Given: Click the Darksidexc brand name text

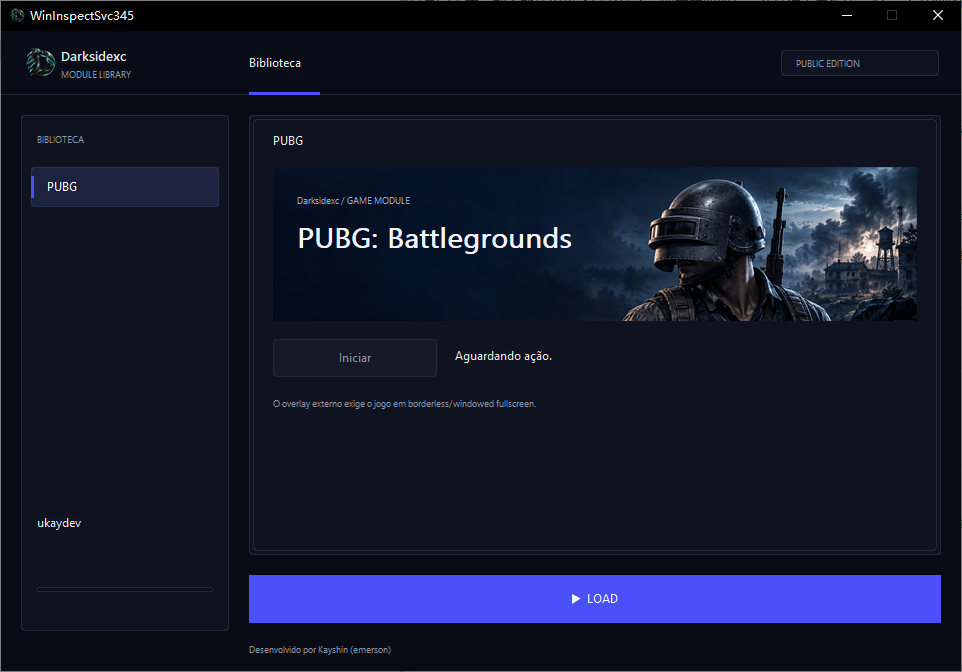Looking at the screenshot, I should click(x=93, y=56).
